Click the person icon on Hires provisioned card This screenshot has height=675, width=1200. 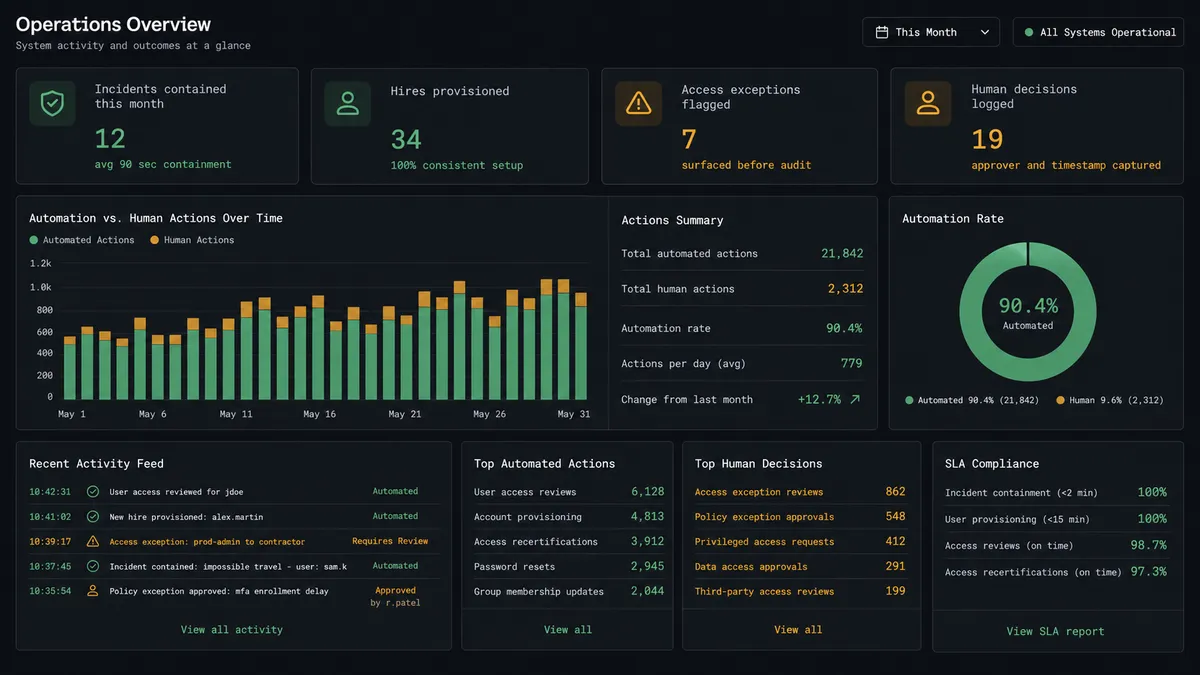(x=347, y=103)
